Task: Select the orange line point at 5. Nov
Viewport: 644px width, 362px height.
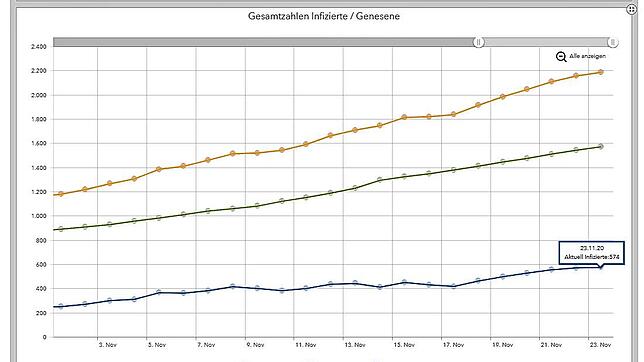Action: tap(159, 169)
